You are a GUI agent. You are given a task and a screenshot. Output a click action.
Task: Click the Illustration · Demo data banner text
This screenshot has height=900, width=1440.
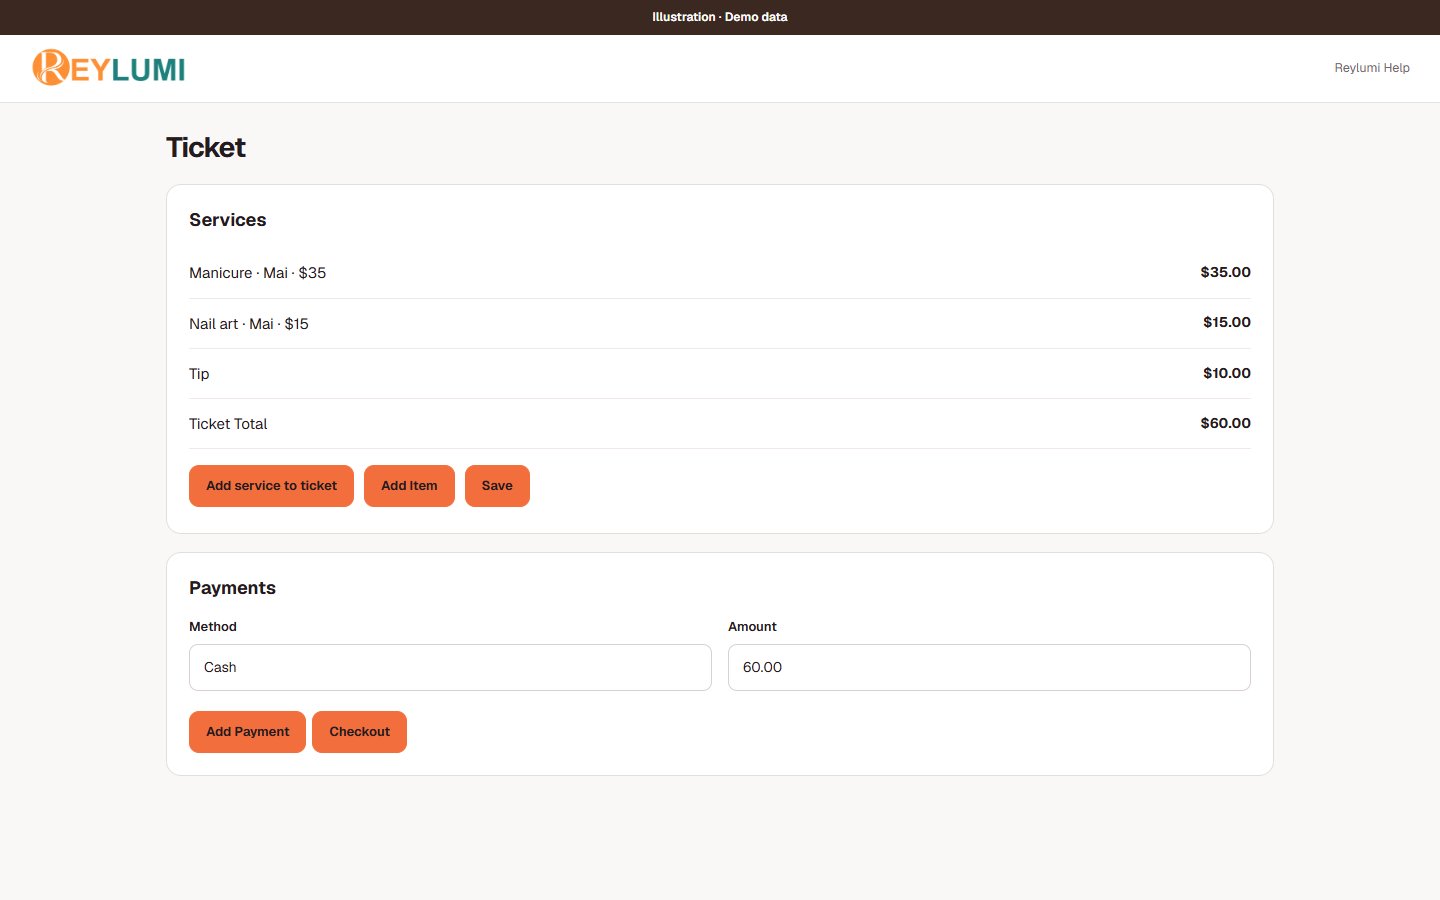[720, 17]
